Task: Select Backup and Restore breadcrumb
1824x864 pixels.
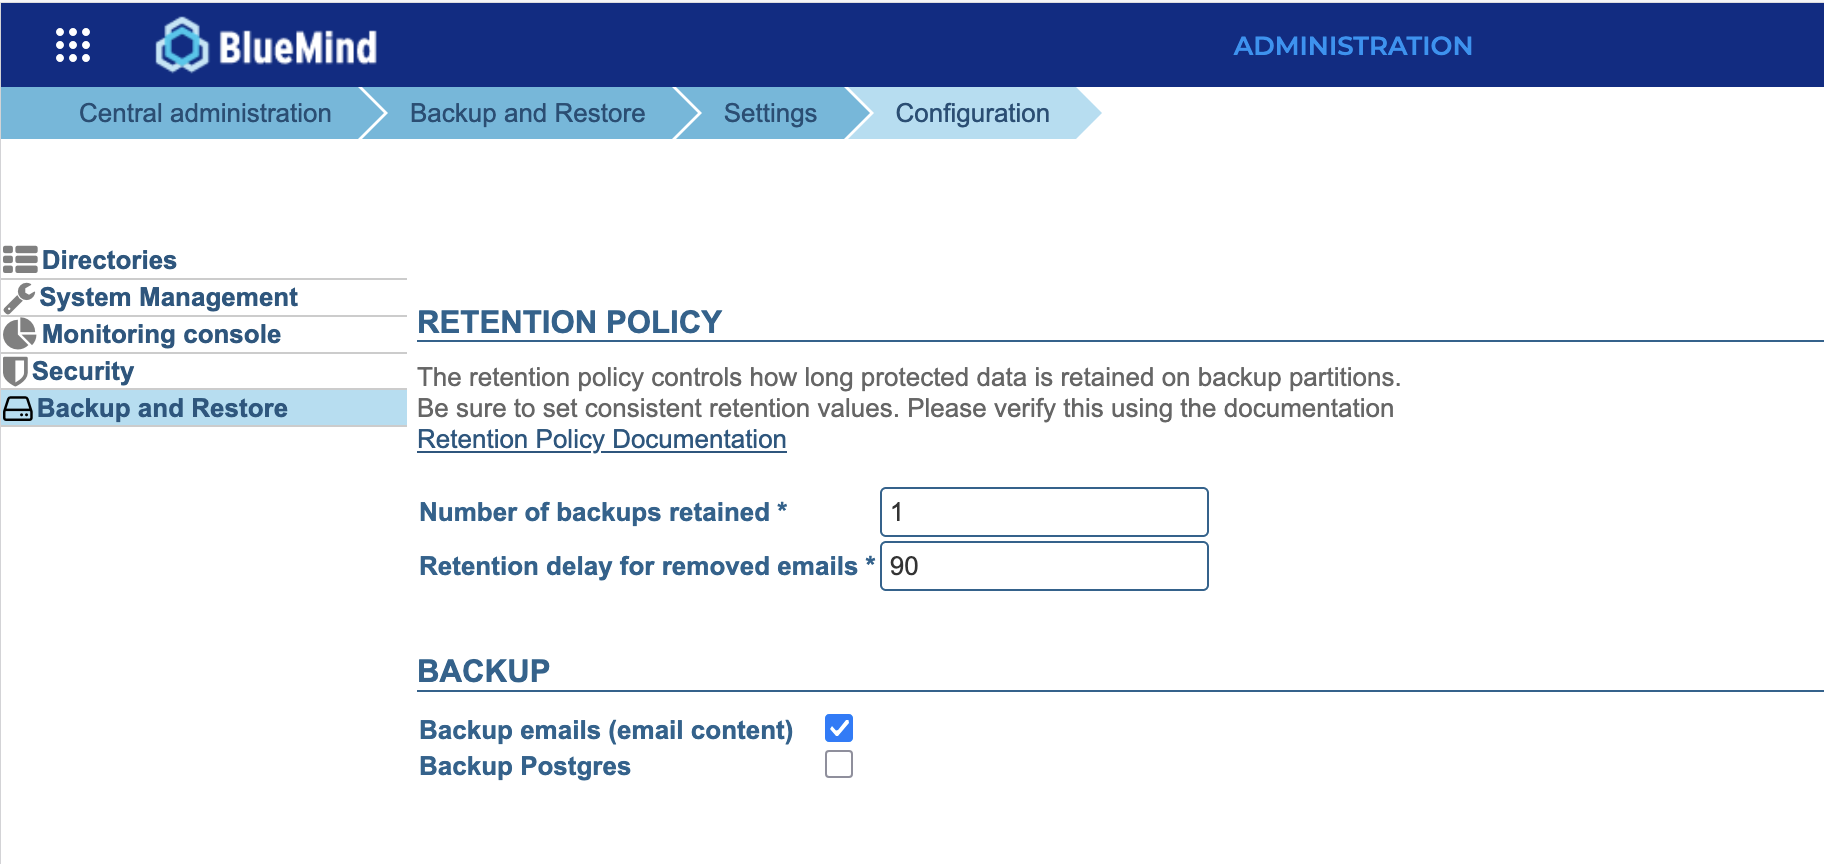Action: [x=527, y=113]
